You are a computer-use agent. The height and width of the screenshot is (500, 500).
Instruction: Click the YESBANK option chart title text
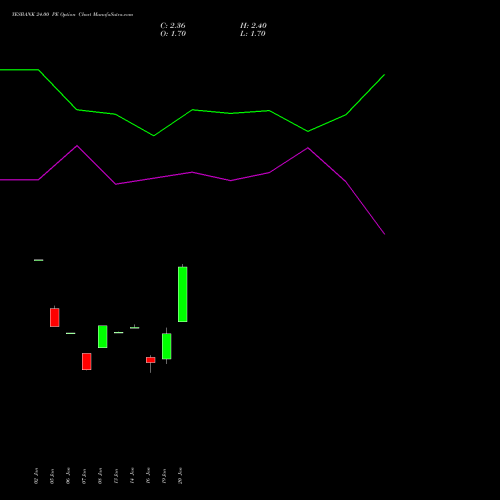72,14
